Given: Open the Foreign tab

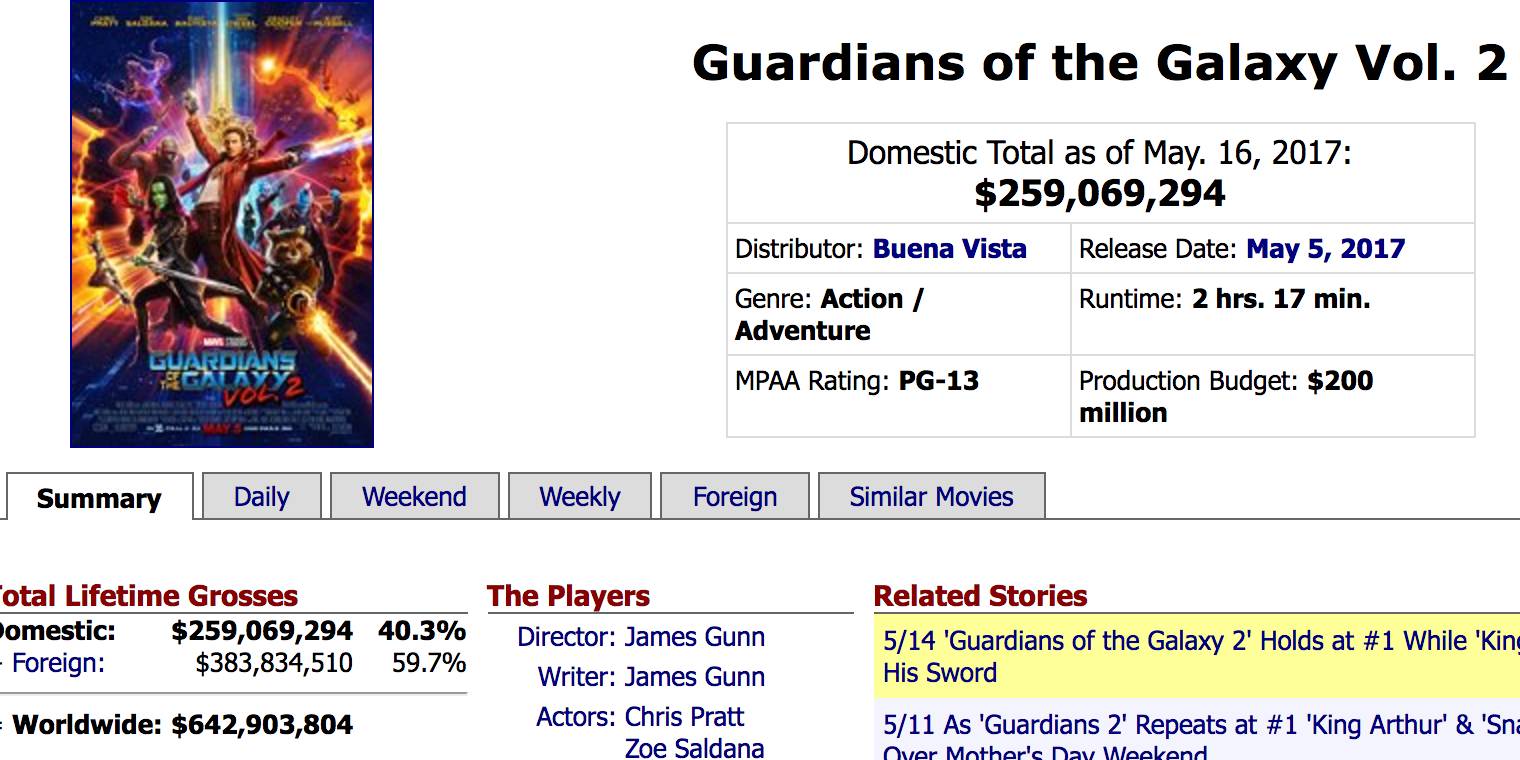Looking at the screenshot, I should pyautogui.click(x=735, y=497).
